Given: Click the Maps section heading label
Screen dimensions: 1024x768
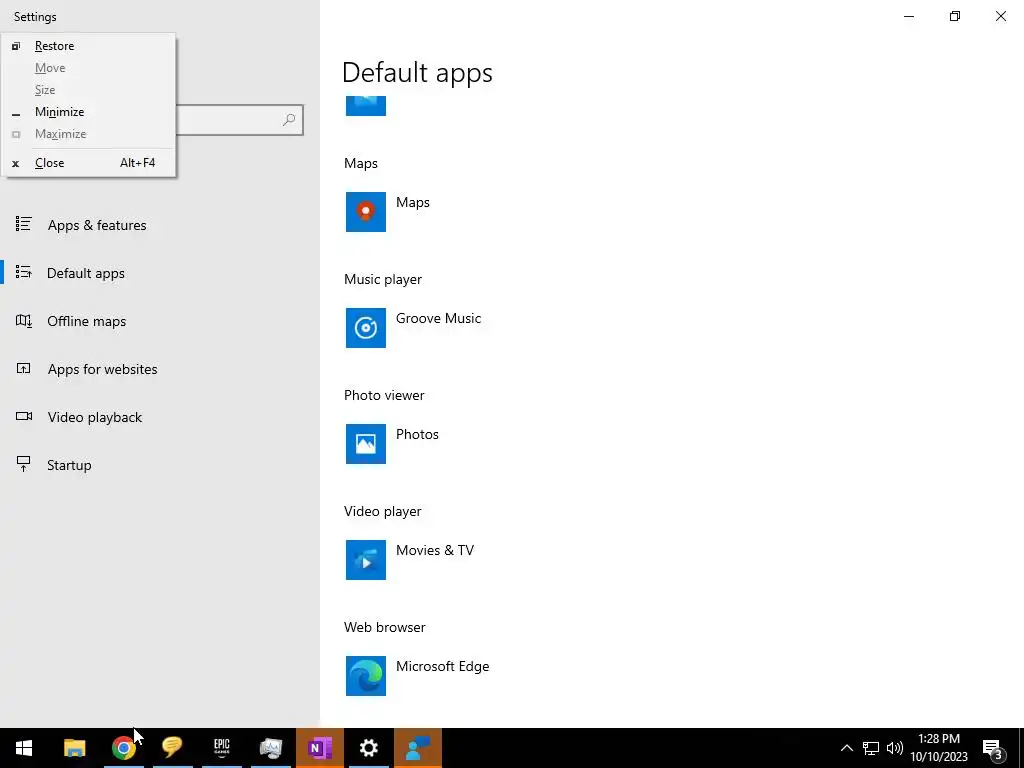Looking at the screenshot, I should [x=360, y=163].
